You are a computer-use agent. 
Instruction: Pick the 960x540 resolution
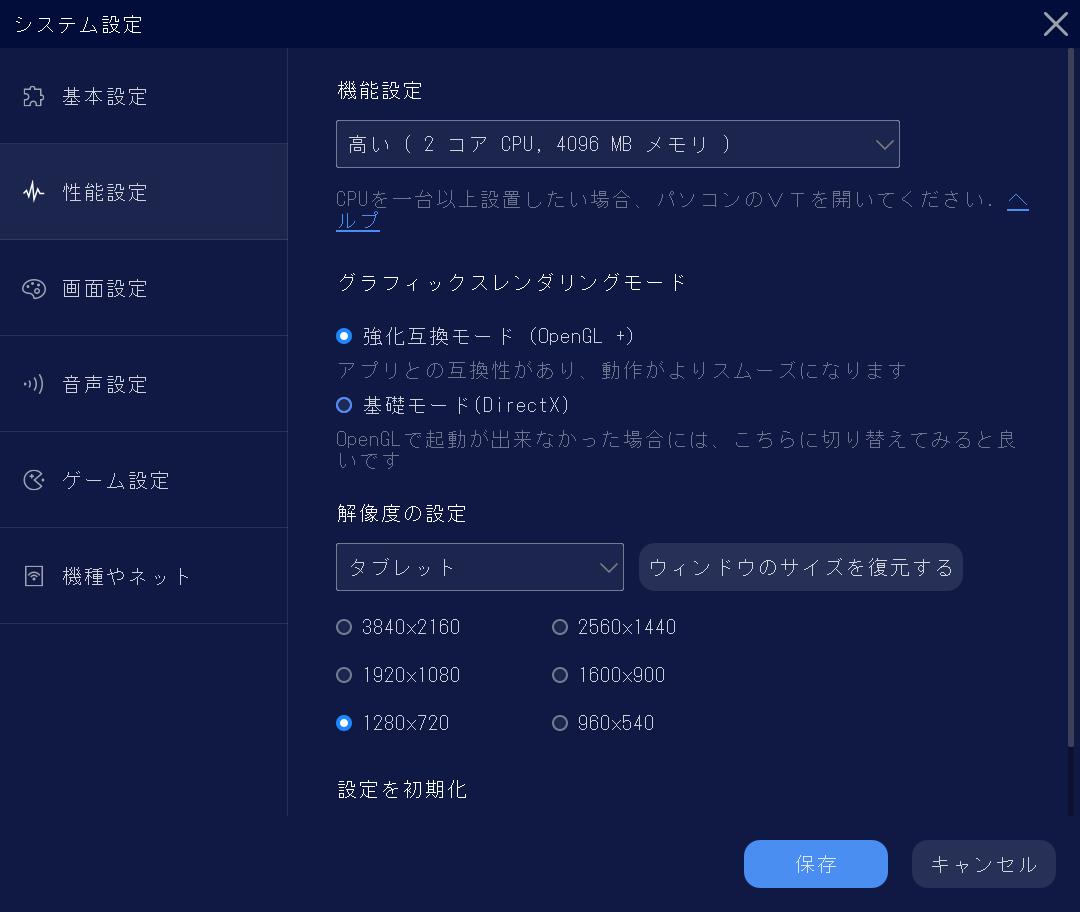click(560, 723)
